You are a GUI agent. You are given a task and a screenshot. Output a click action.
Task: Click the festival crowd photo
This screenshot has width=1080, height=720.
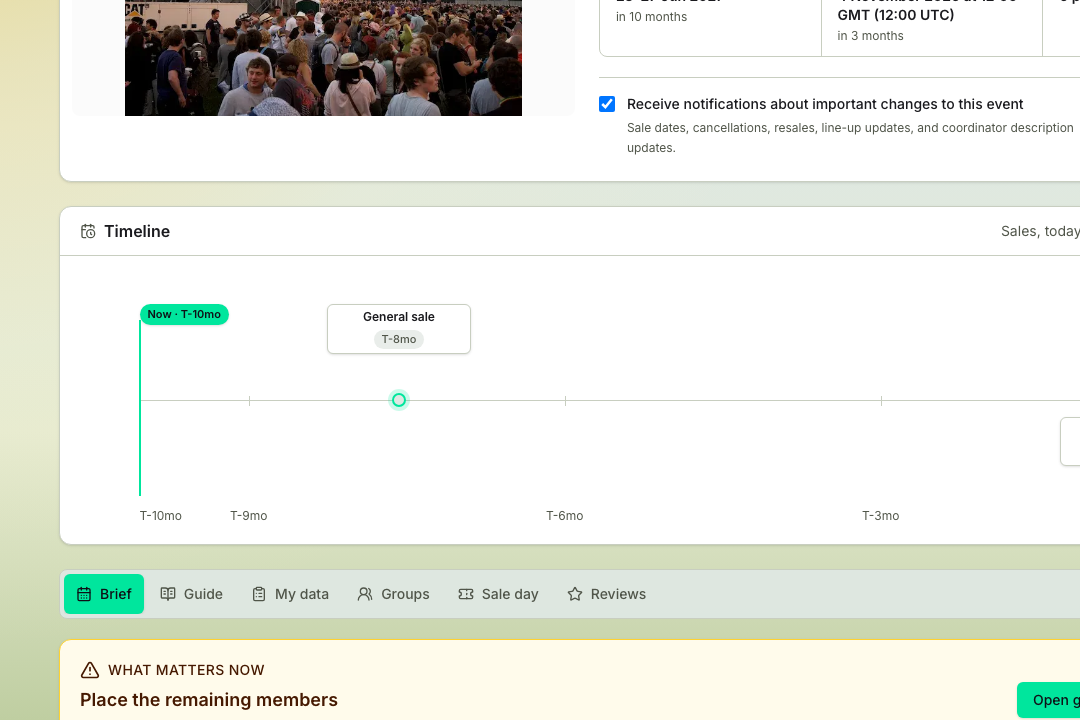(323, 58)
